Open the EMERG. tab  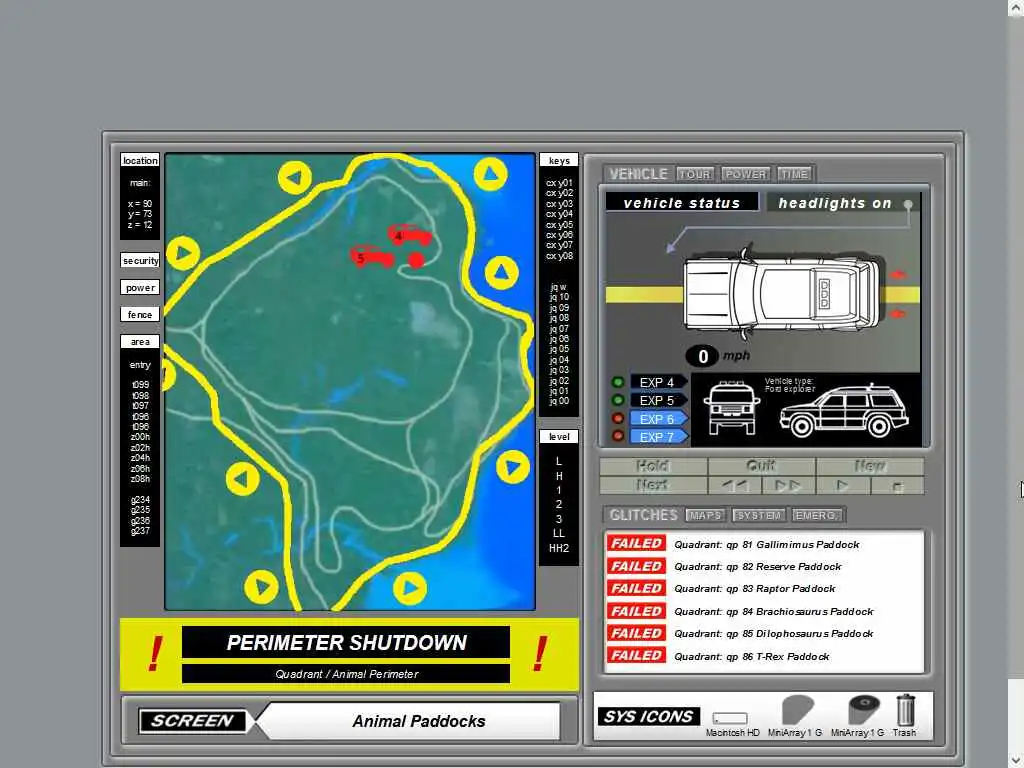tap(816, 515)
